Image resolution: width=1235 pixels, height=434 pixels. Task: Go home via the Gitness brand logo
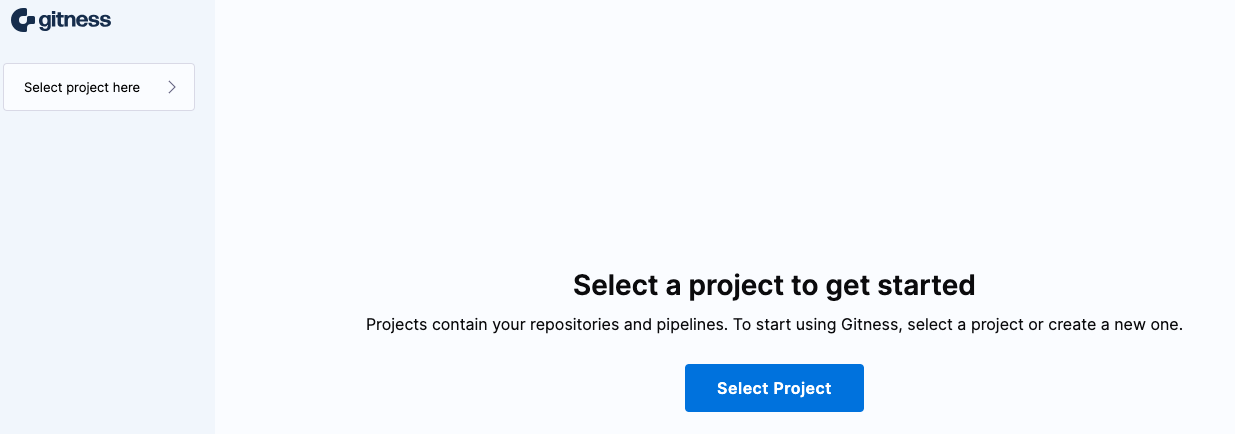[60, 20]
